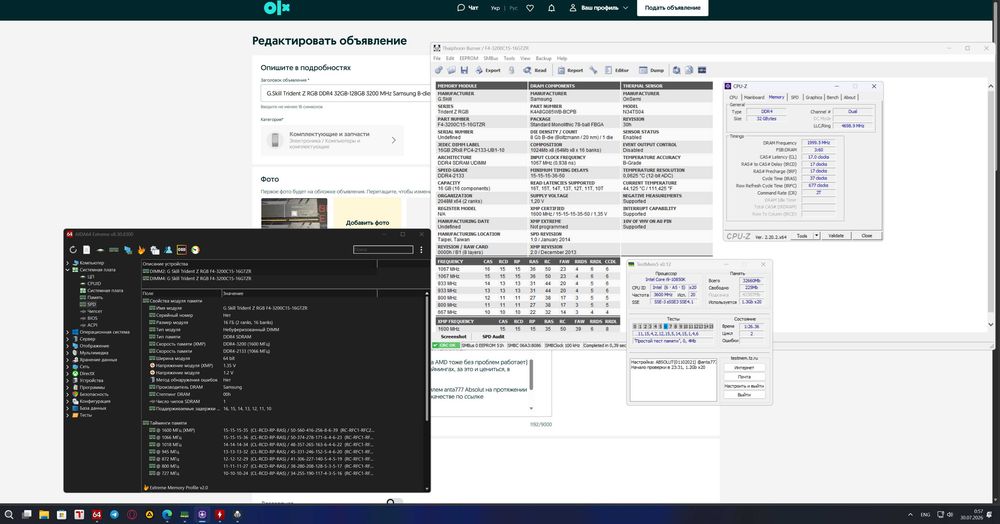The height and width of the screenshot is (524, 1000).
Task: Click the user icon in AIDA64 toolbar
Action: 168,250
